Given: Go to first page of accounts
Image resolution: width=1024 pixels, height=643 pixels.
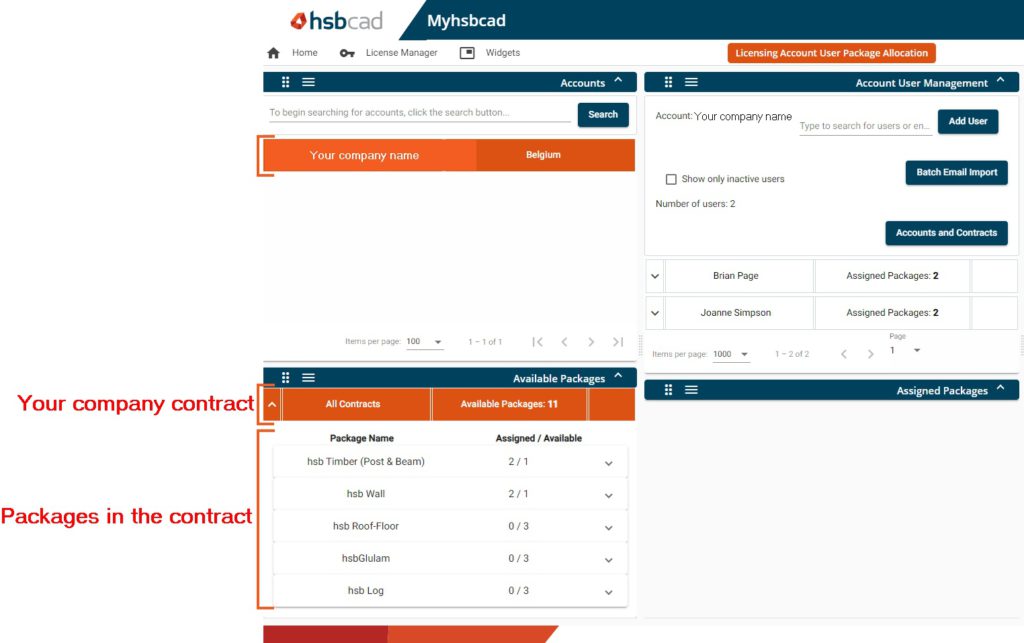Looking at the screenshot, I should (537, 342).
